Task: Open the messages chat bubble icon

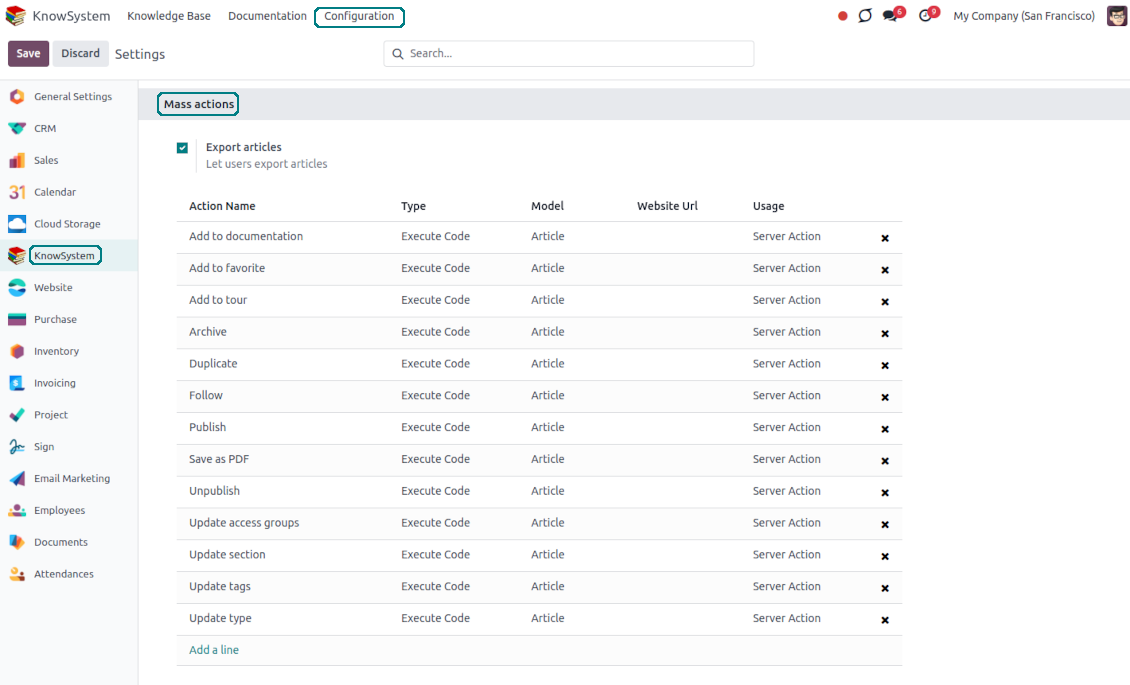Action: (890, 16)
